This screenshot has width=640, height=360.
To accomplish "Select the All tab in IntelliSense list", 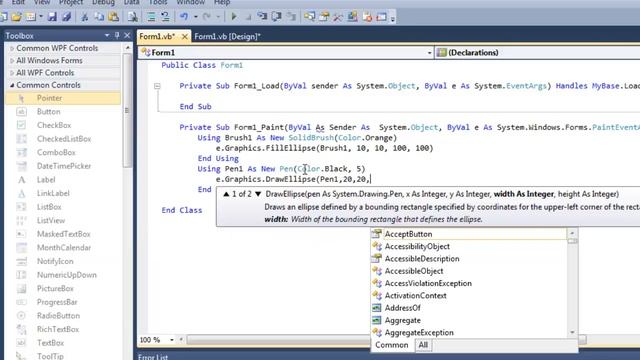I will tap(423, 345).
